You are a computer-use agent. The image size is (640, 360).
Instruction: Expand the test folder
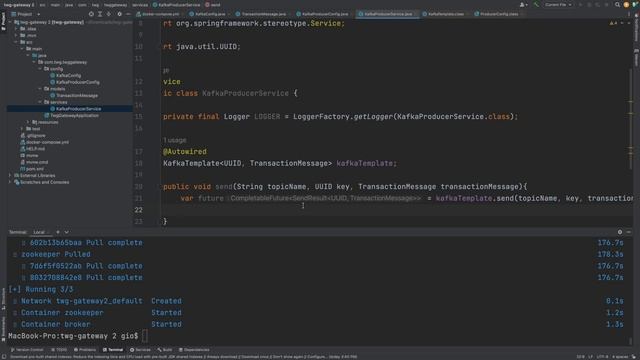pyautogui.click(x=22, y=129)
